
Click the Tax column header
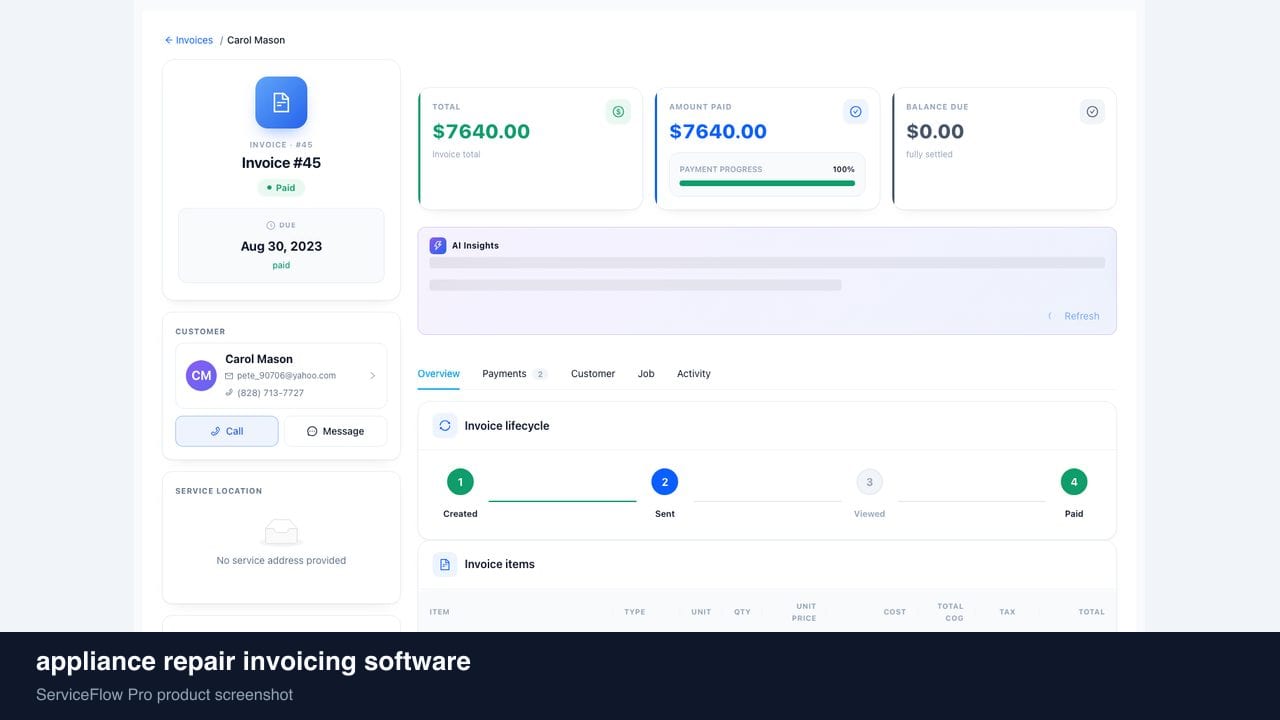1007,612
